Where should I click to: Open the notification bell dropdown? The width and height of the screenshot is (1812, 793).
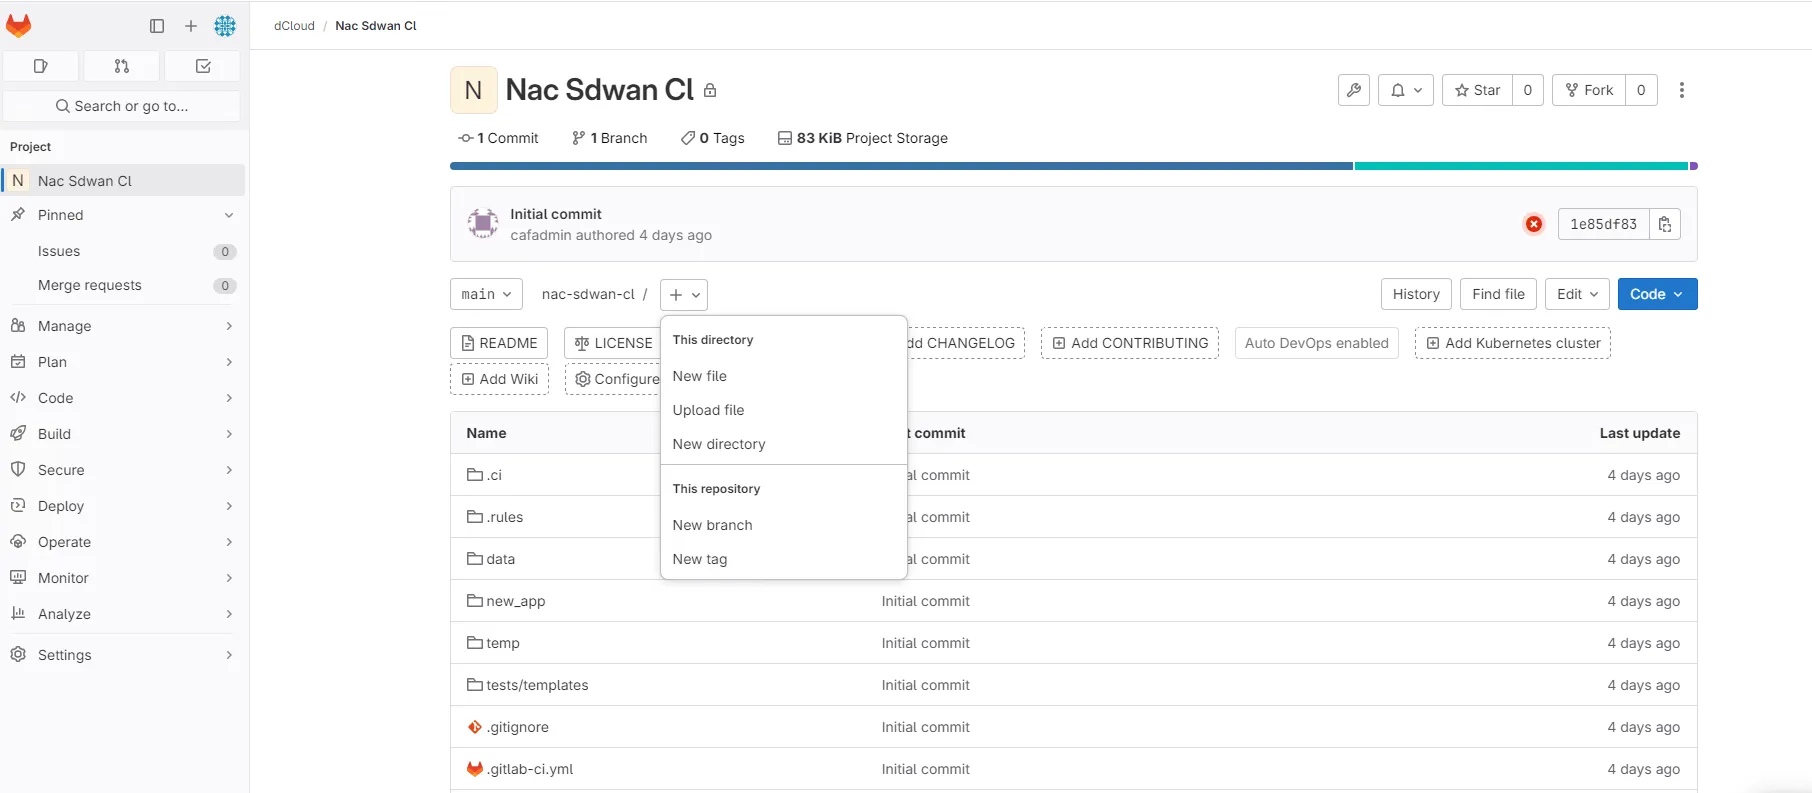click(x=1406, y=90)
